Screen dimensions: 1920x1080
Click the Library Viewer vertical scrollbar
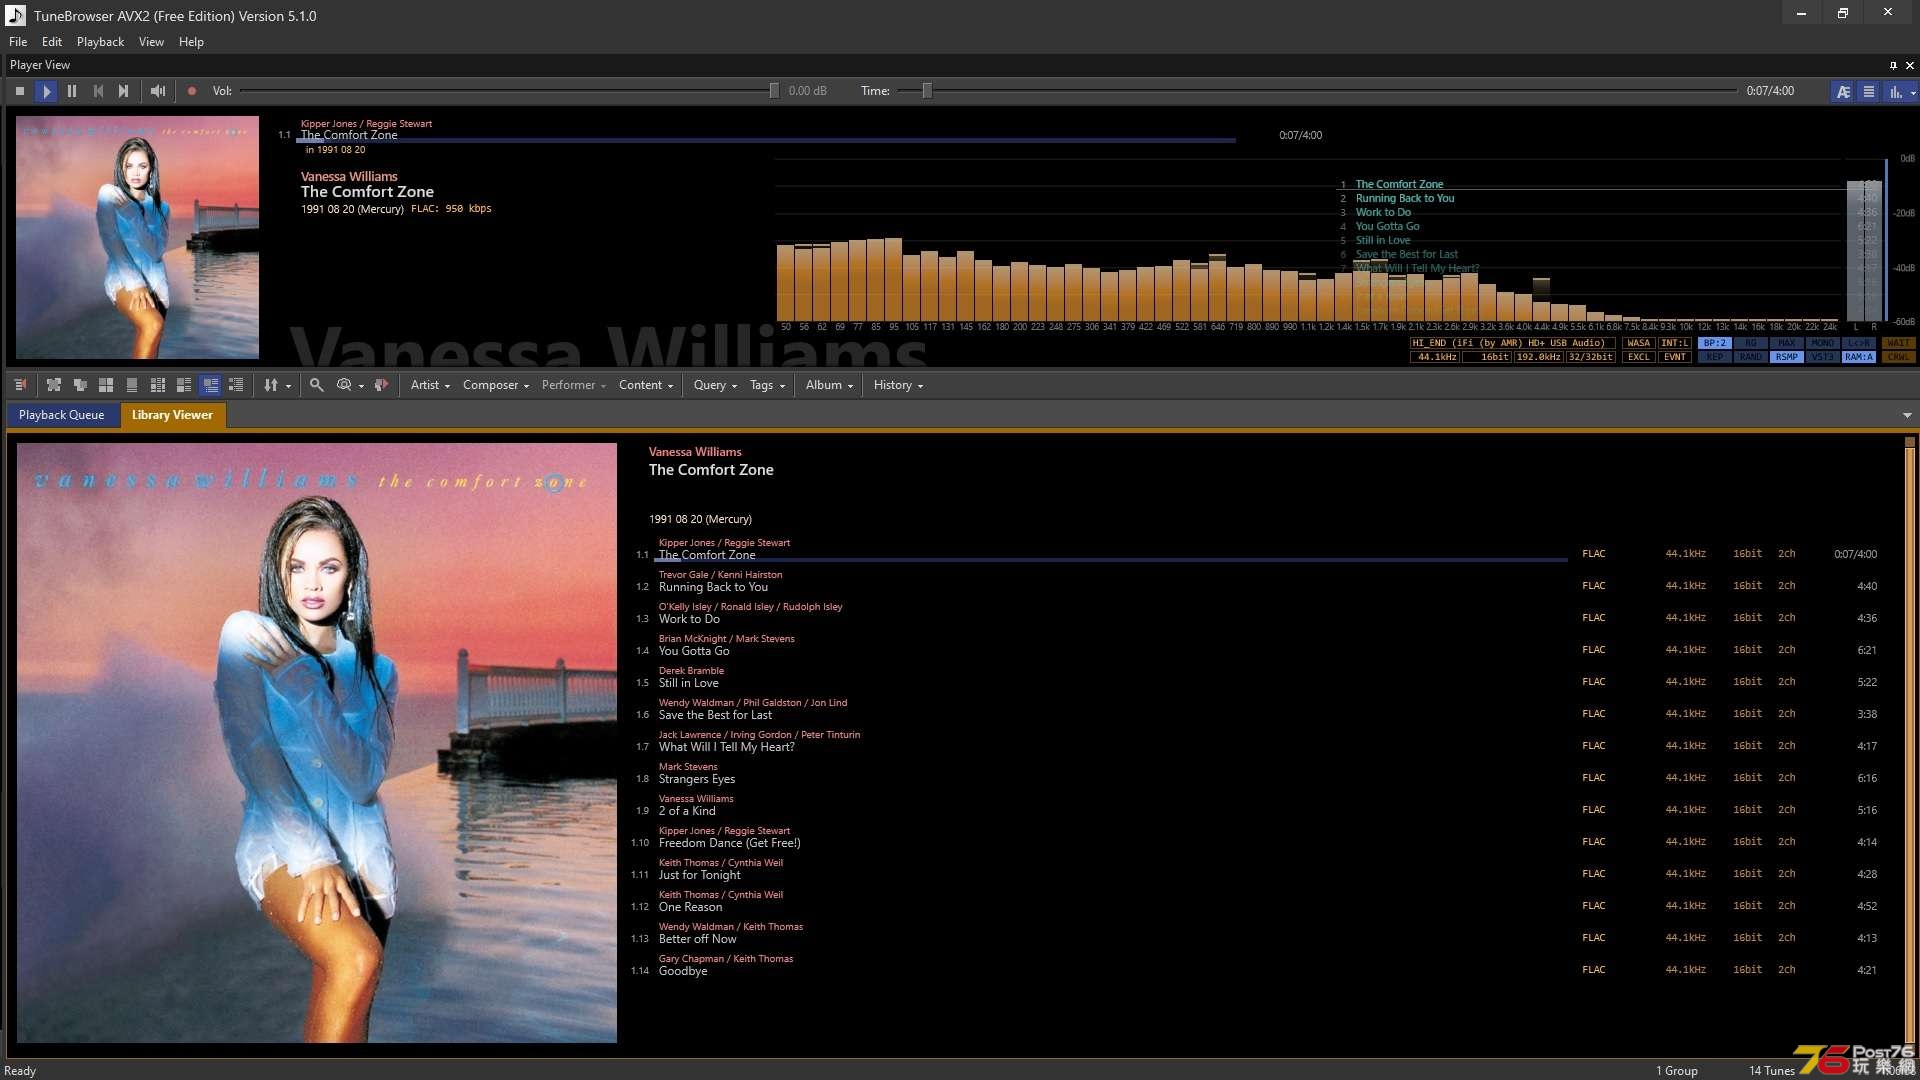click(1910, 745)
